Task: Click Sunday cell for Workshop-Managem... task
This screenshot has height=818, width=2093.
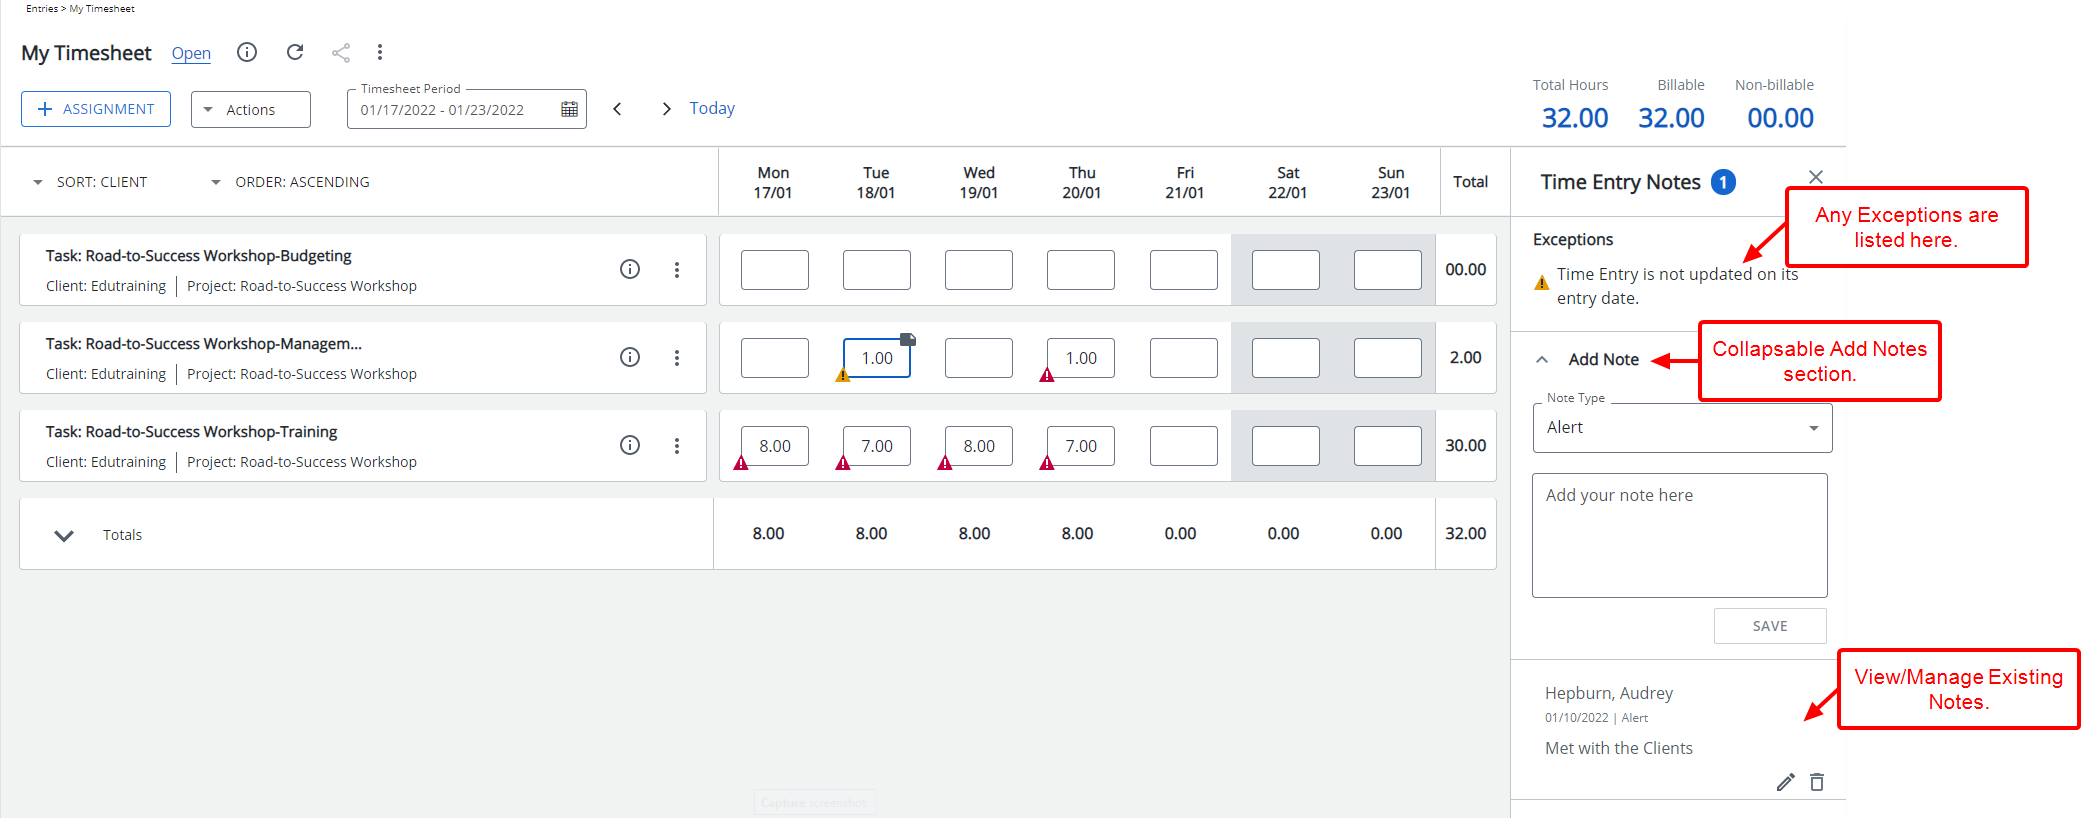Action: pyautogui.click(x=1388, y=358)
